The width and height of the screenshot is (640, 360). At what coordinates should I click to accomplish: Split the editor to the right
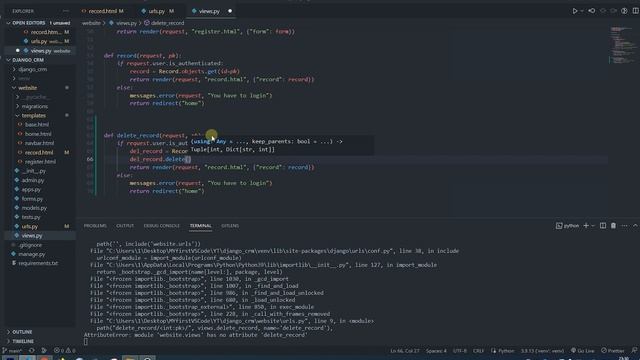tap(636, 11)
